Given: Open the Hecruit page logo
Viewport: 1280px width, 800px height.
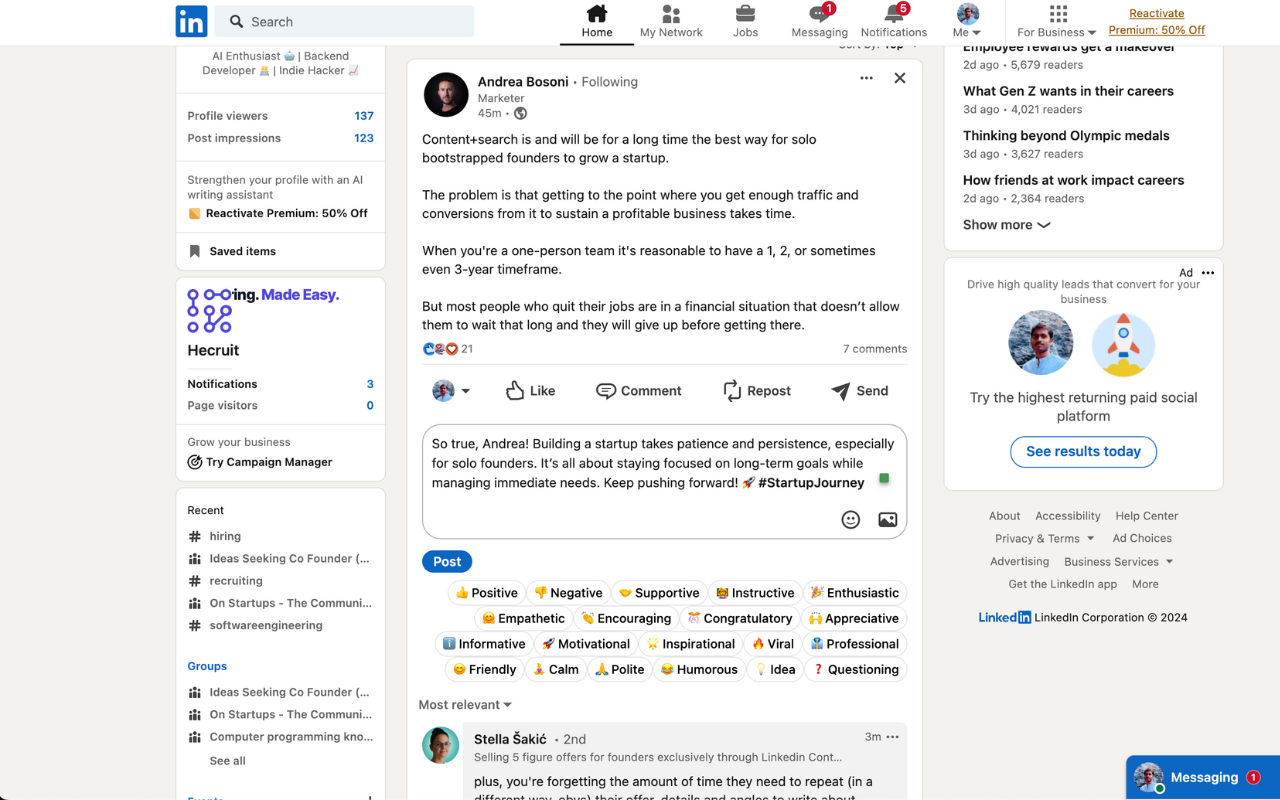Looking at the screenshot, I should (x=210, y=311).
